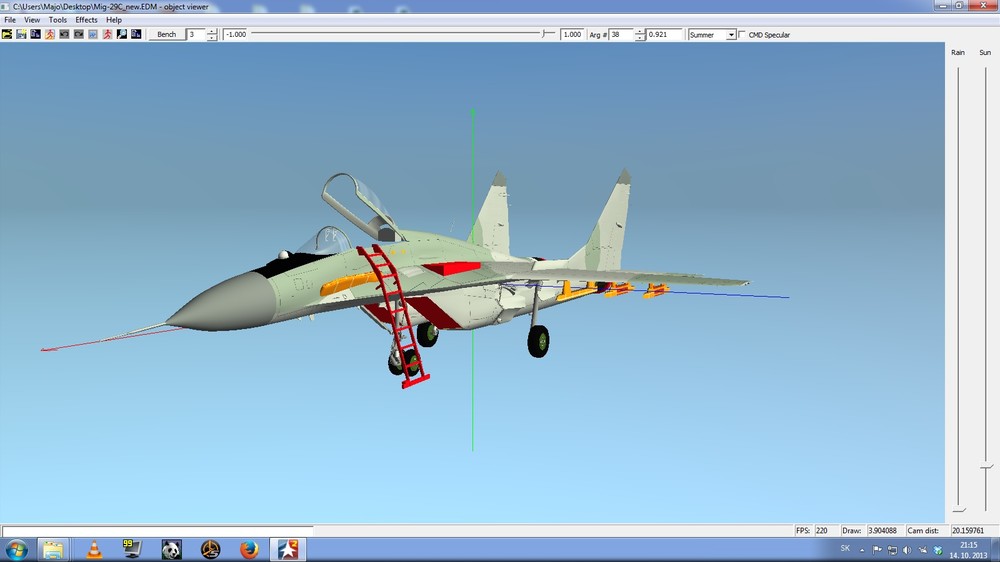Screen dimensions: 1000x562
Task: Click the Bench count field showing 3
Action: [x=196, y=34]
